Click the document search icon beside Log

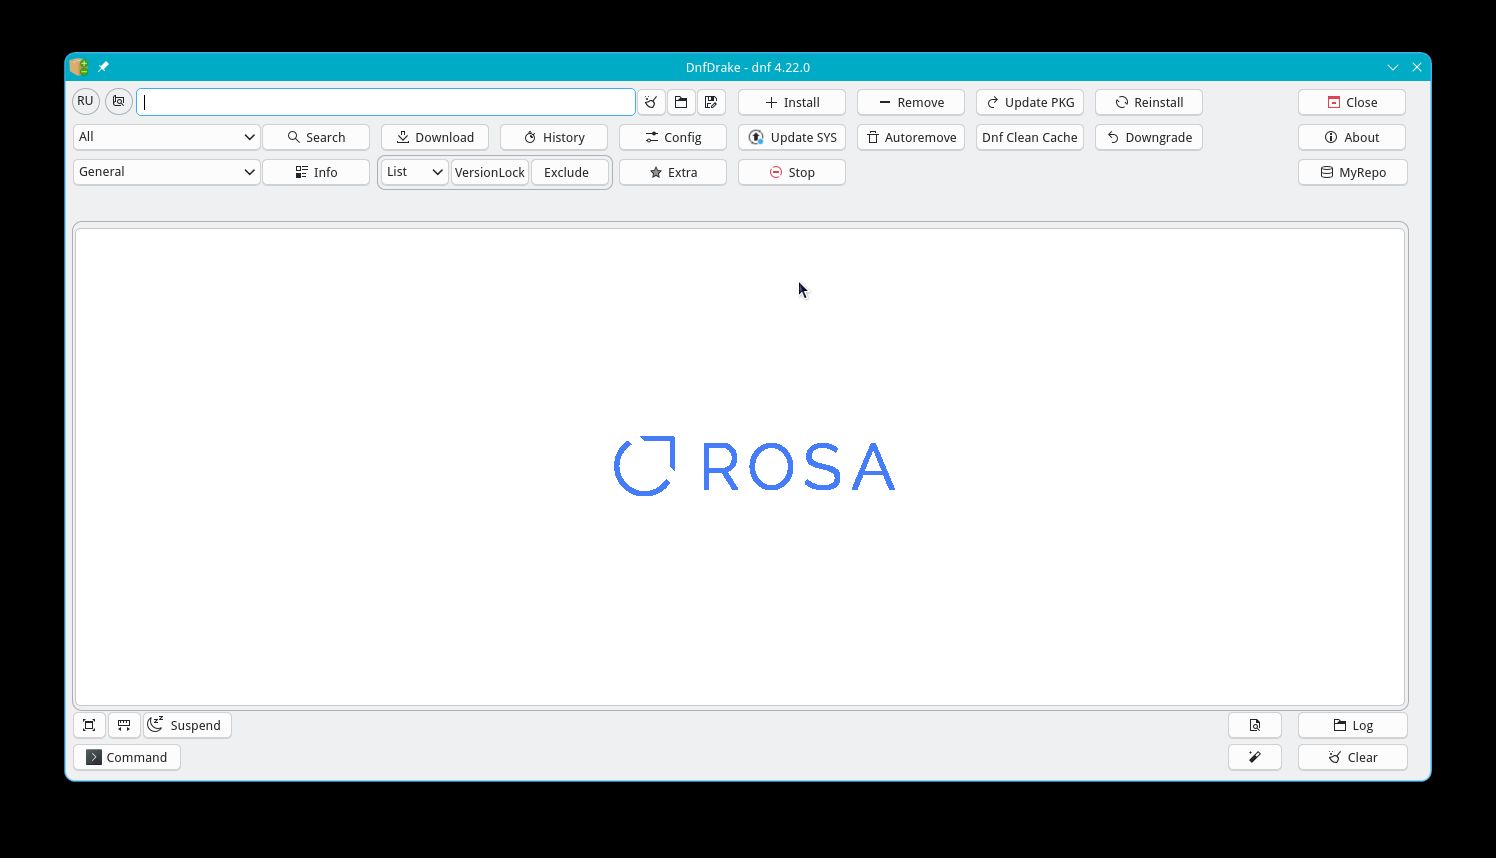coord(1255,725)
